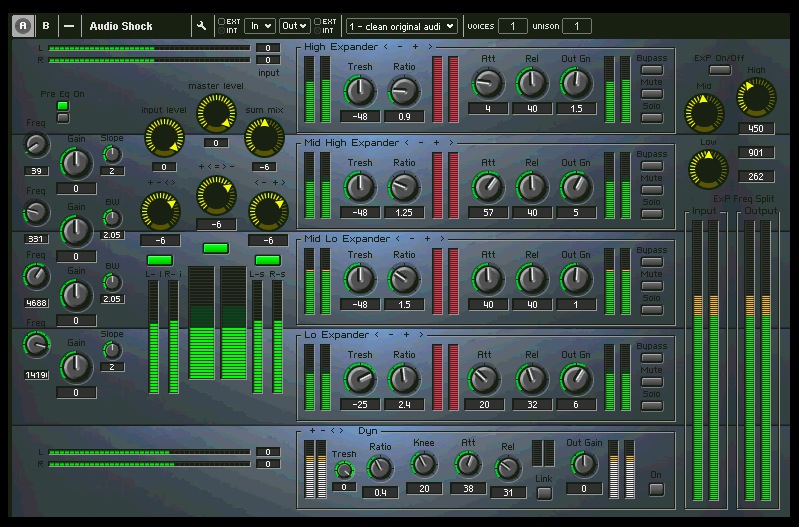Click the sum mix knob
This screenshot has height=527, width=799.
(264, 137)
